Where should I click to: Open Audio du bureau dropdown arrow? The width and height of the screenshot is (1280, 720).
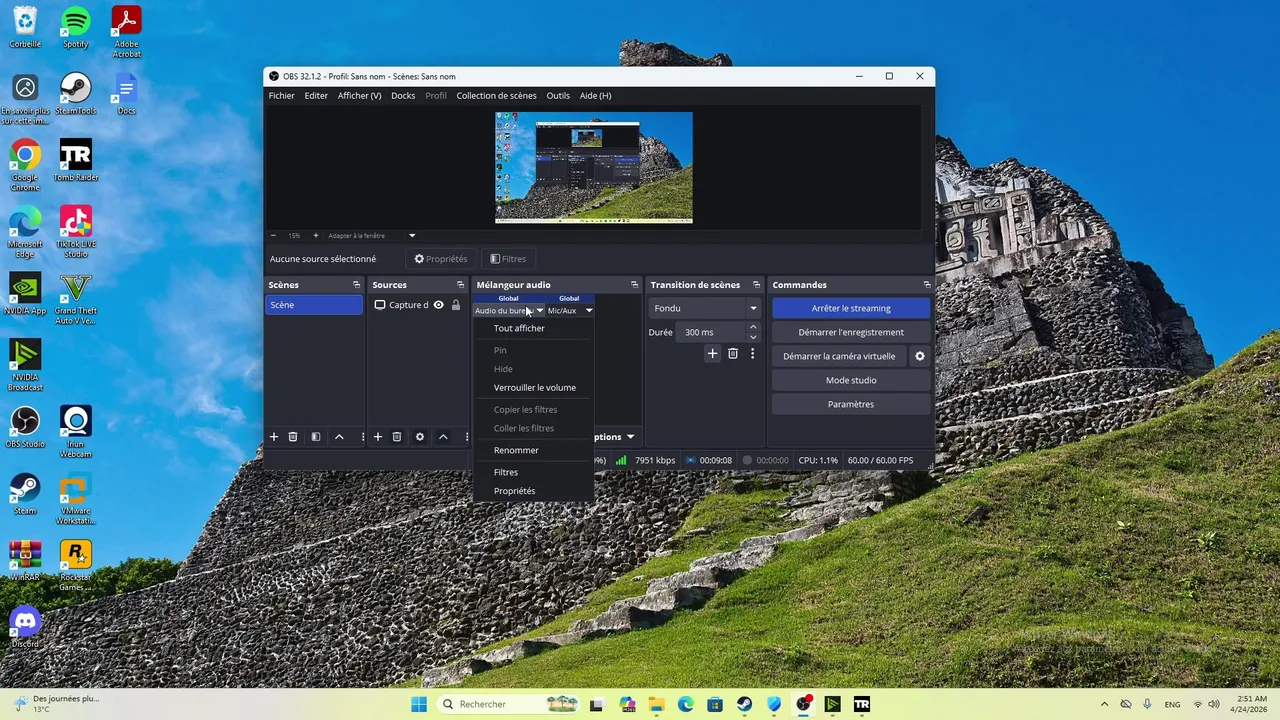coord(540,311)
